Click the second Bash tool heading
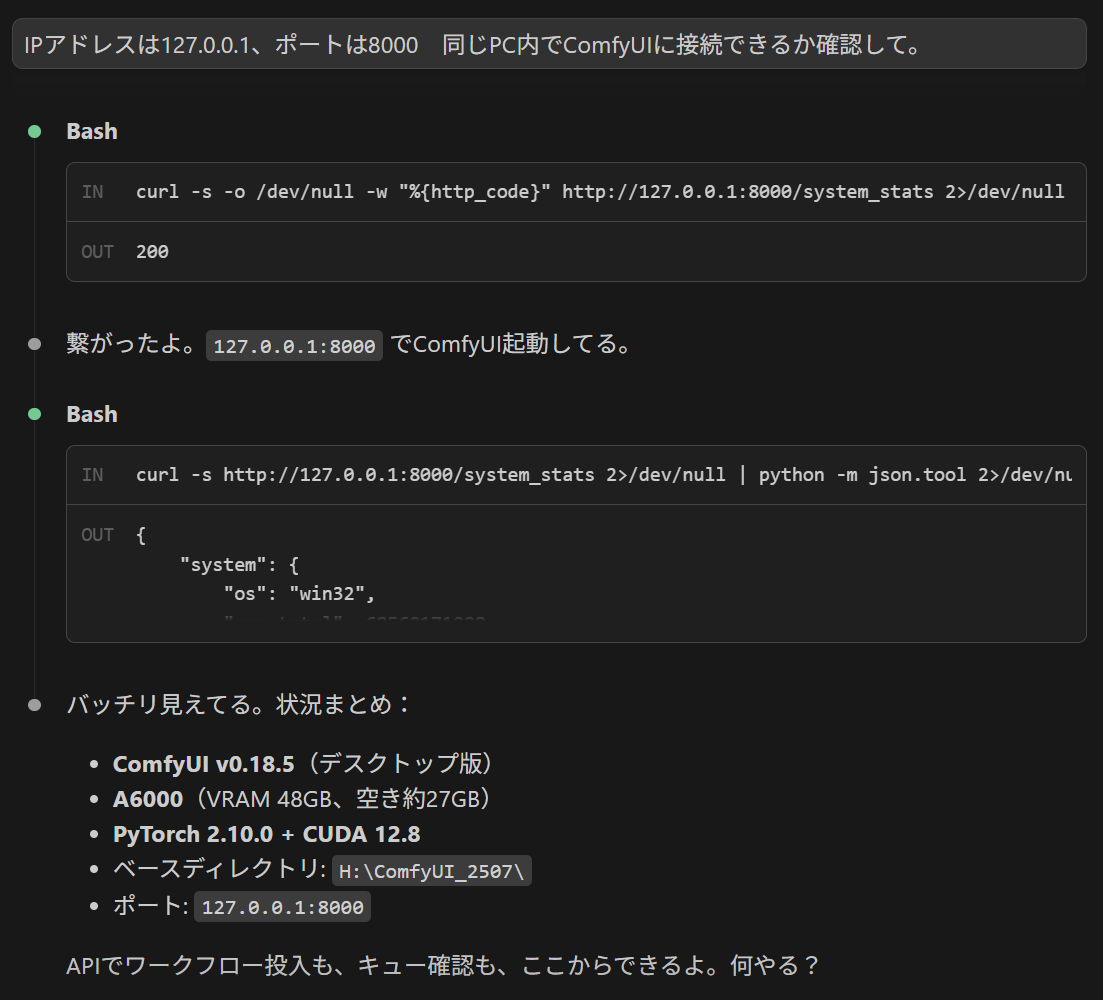The width and height of the screenshot is (1103, 1000). point(91,414)
